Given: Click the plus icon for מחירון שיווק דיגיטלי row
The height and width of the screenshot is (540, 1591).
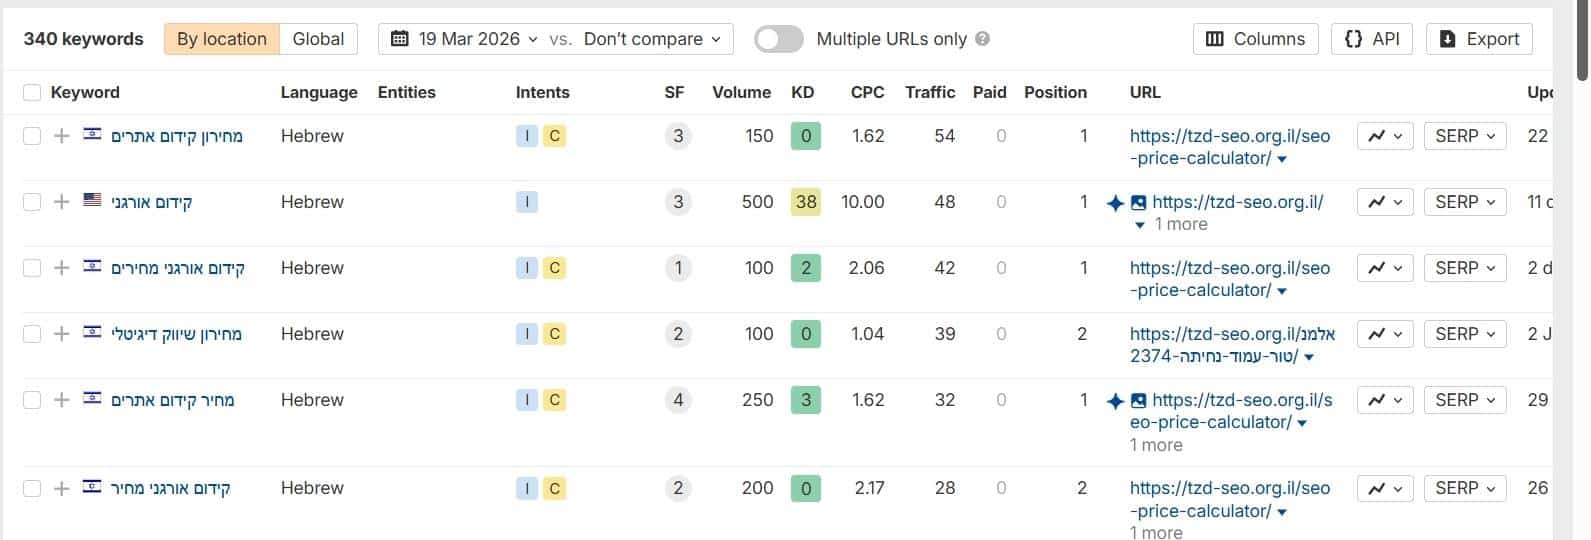Looking at the screenshot, I should tap(61, 334).
